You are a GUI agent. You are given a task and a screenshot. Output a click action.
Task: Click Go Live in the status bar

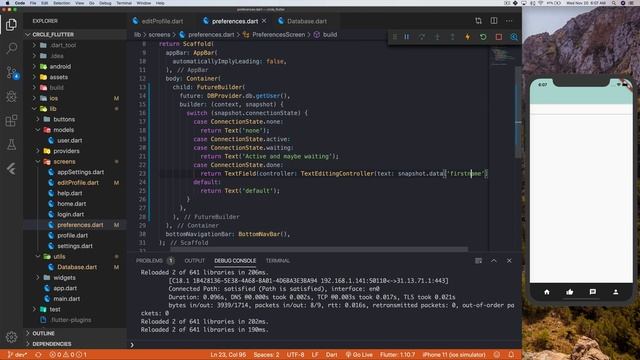click(x=359, y=355)
